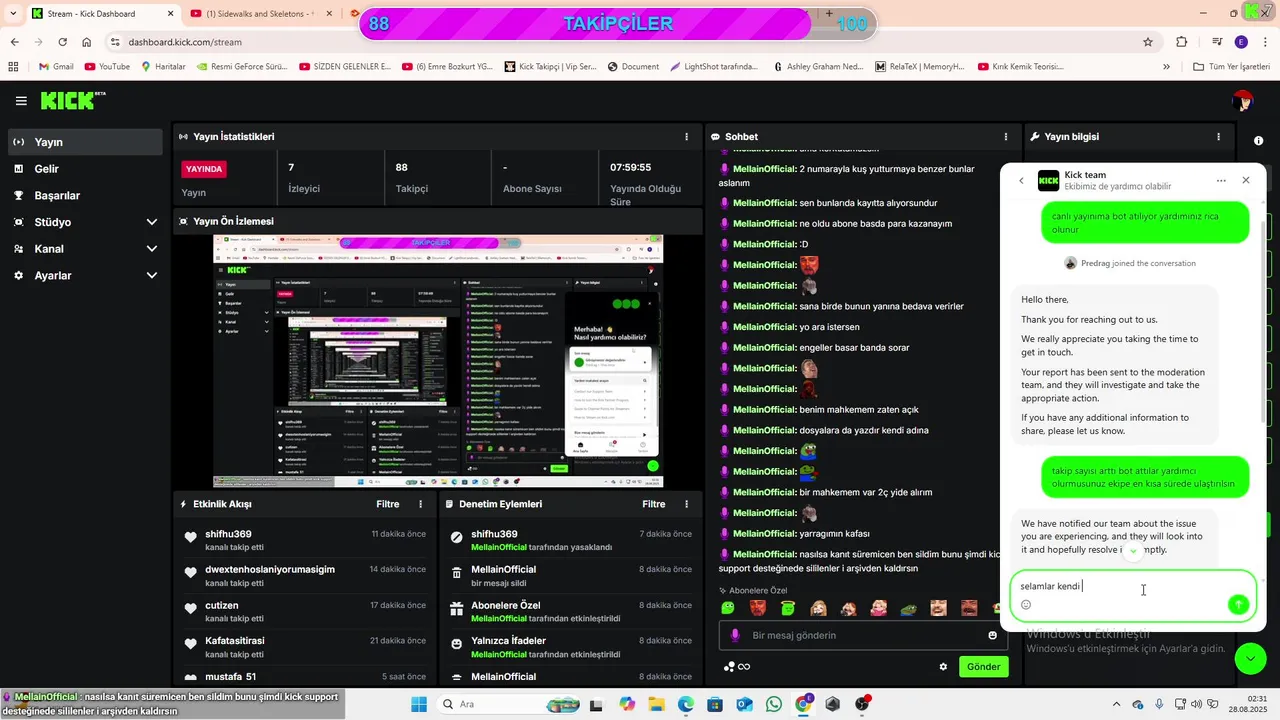The width and height of the screenshot is (1280, 720).
Task: Open Denetim Eylemleri panel options menu
Action: pyautogui.click(x=686, y=504)
